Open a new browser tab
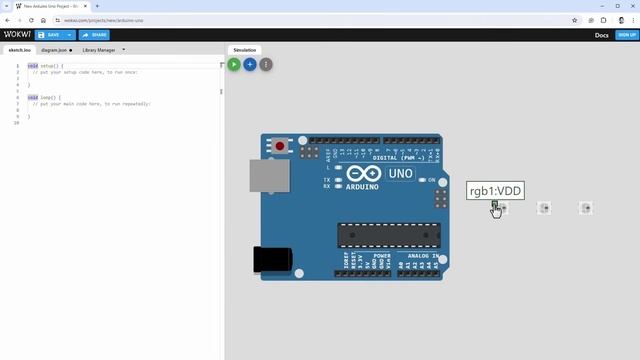 pos(97,6)
